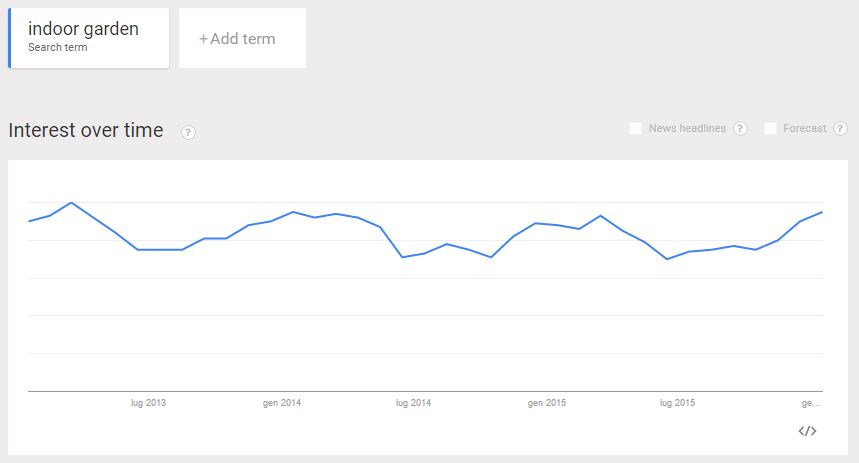This screenshot has width=859, height=463.
Task: Open help for Interest over time
Action: [x=188, y=133]
